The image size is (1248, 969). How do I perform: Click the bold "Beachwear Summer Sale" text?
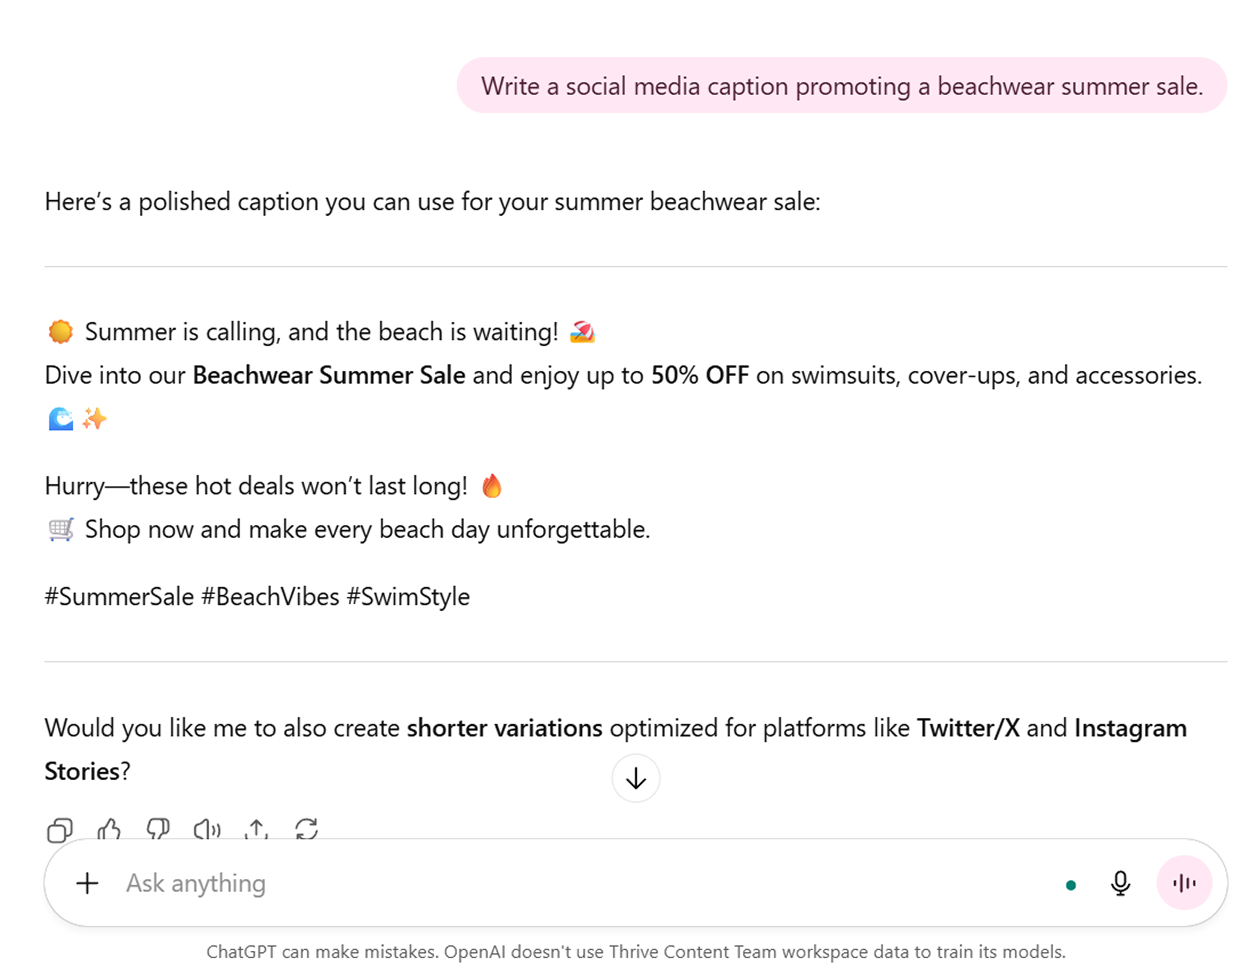(x=329, y=376)
